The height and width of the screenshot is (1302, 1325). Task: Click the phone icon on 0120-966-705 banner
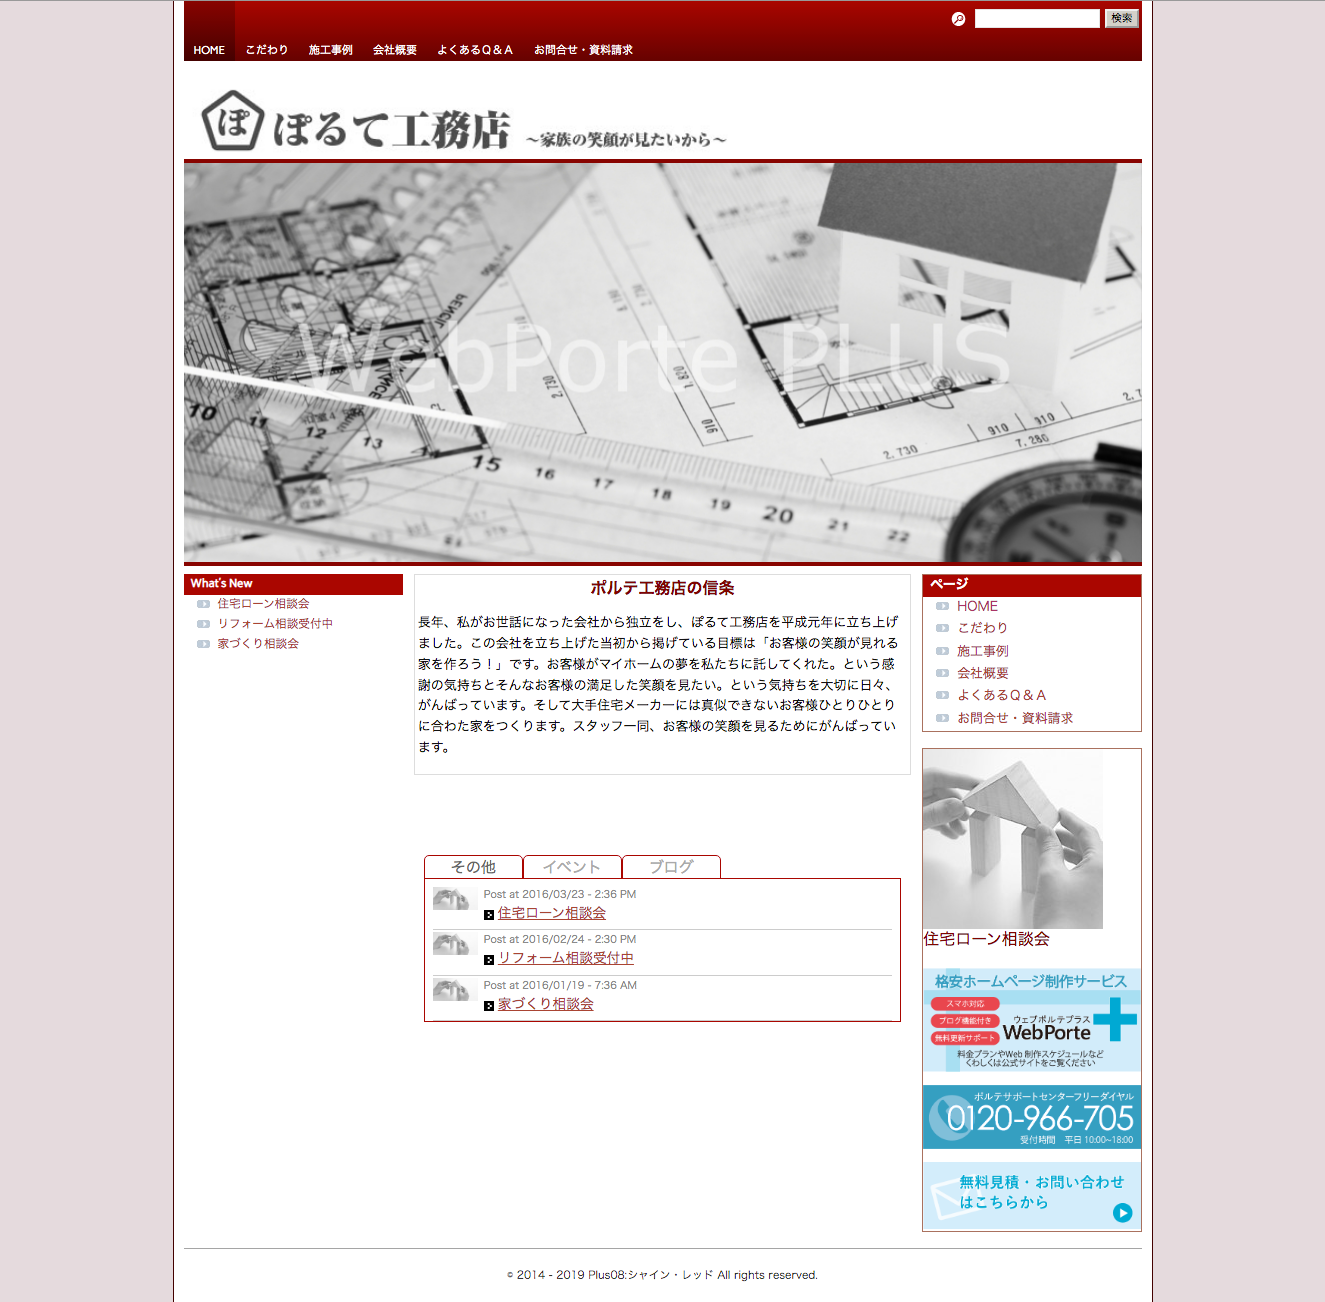click(945, 1117)
